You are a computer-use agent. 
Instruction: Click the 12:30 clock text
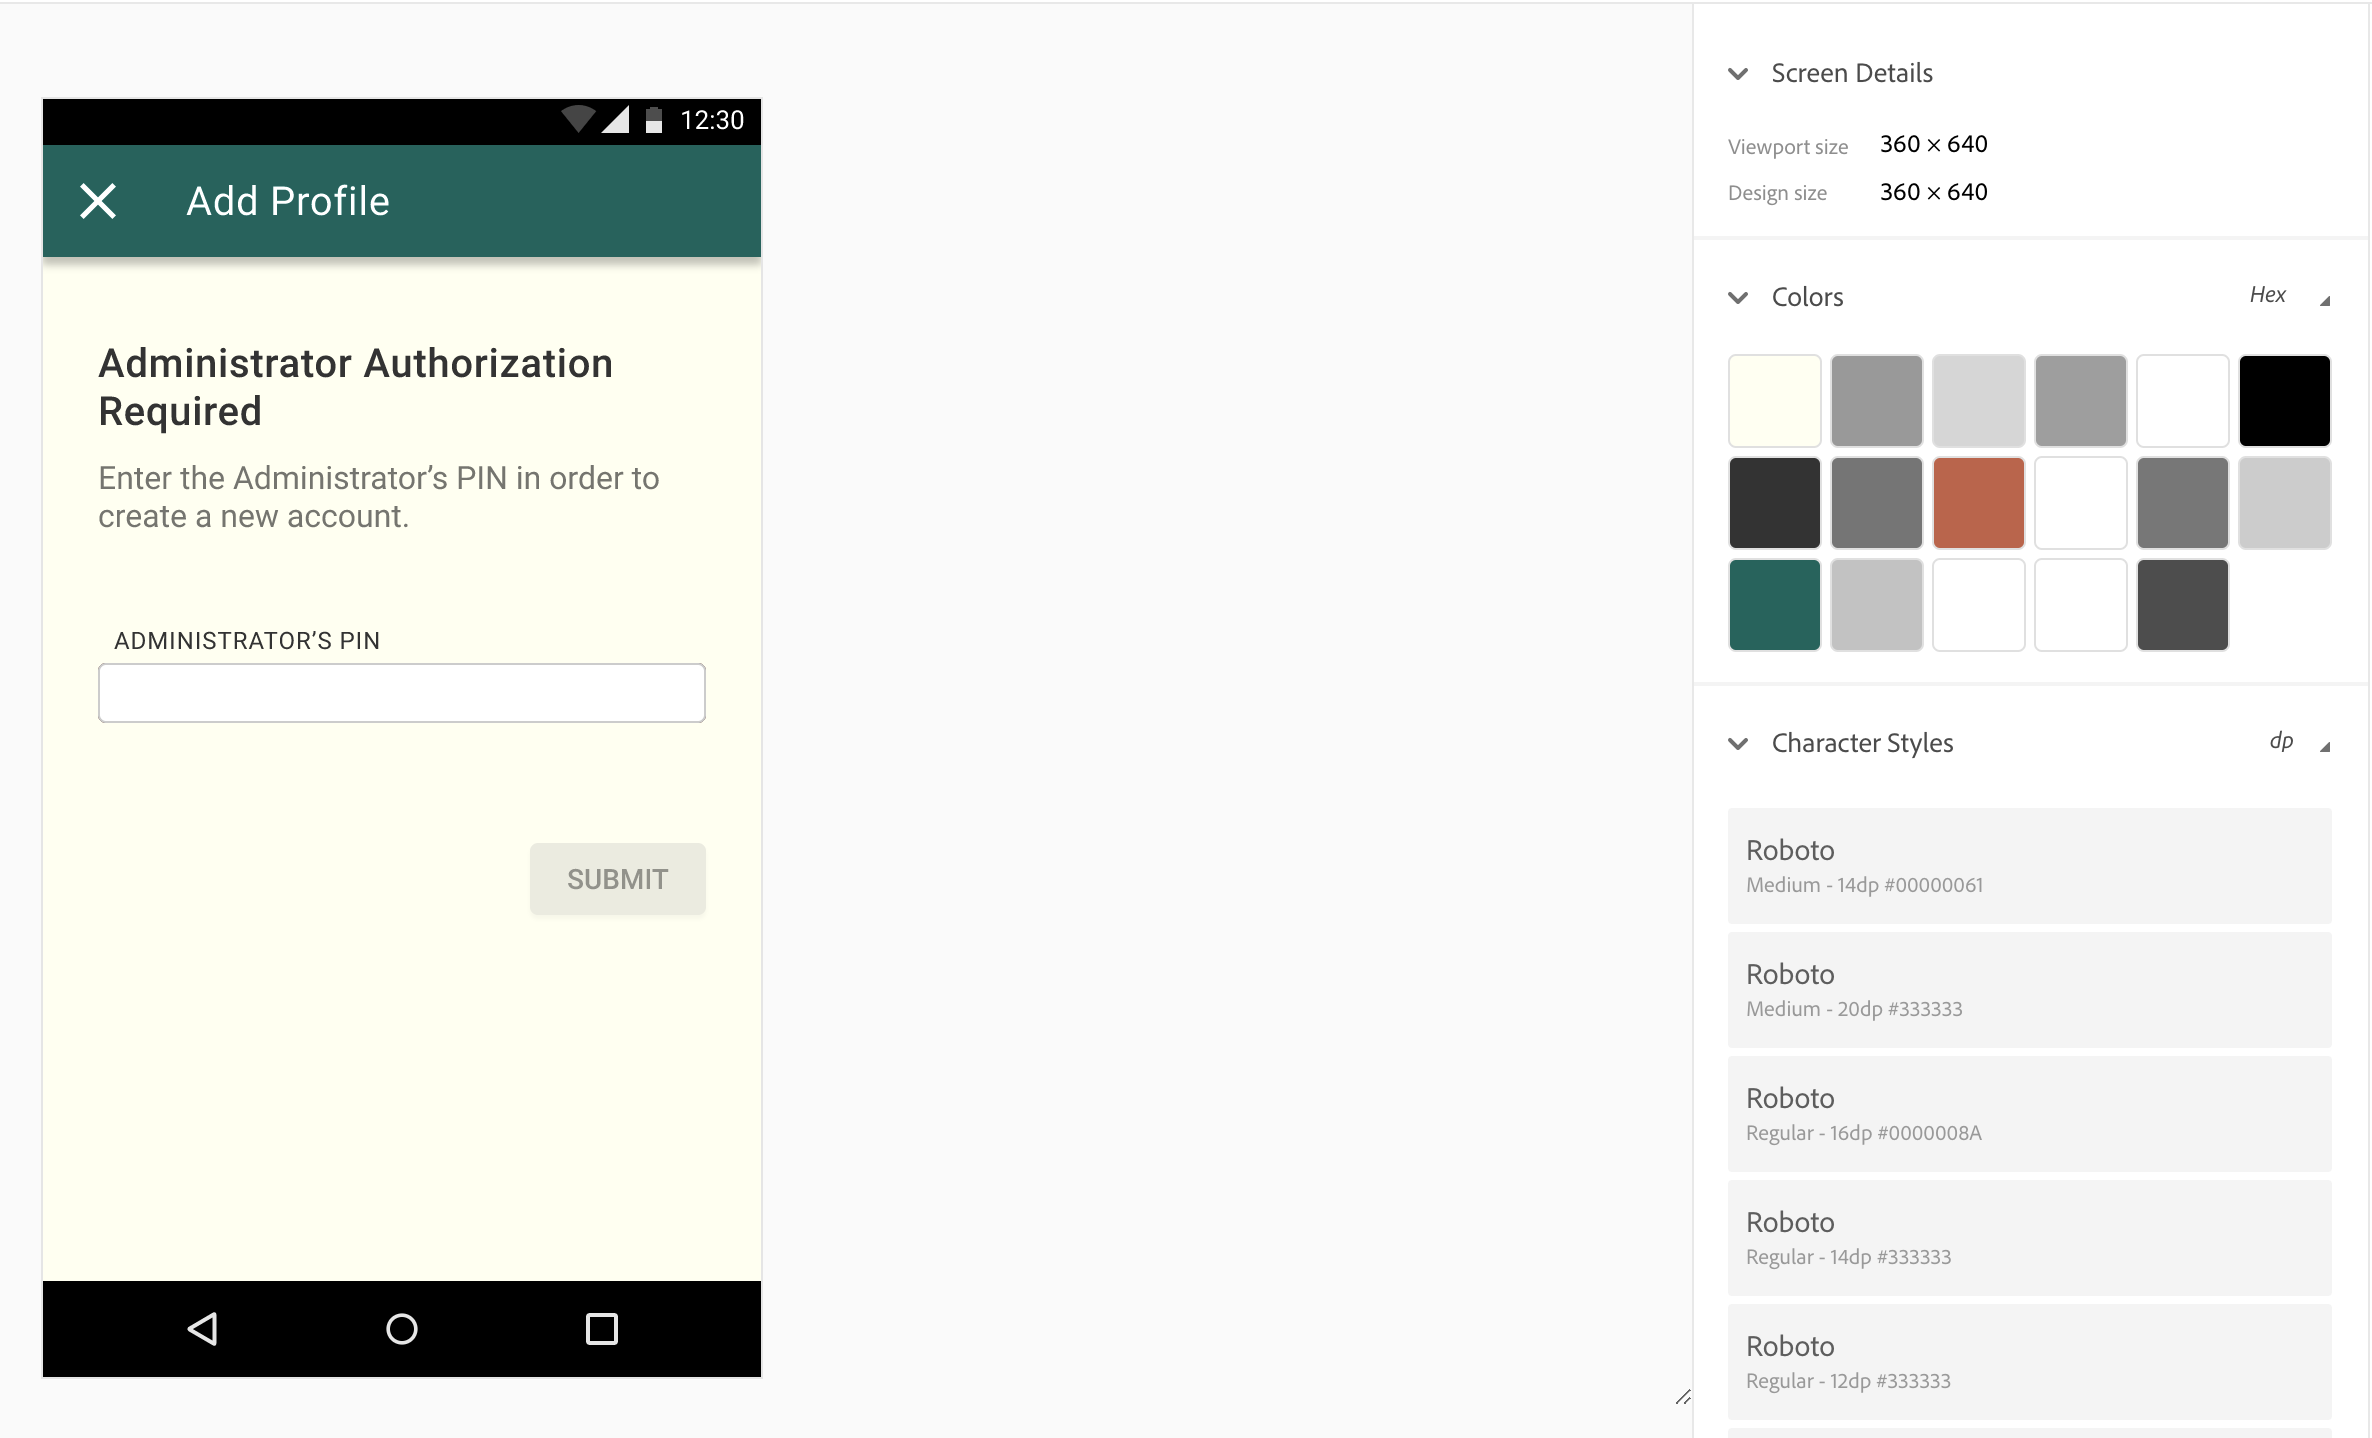(712, 120)
